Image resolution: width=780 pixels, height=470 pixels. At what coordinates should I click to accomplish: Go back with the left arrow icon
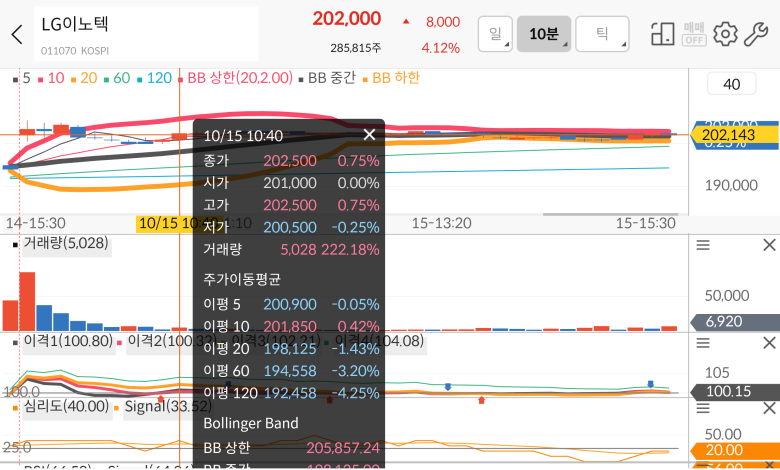pos(17,35)
